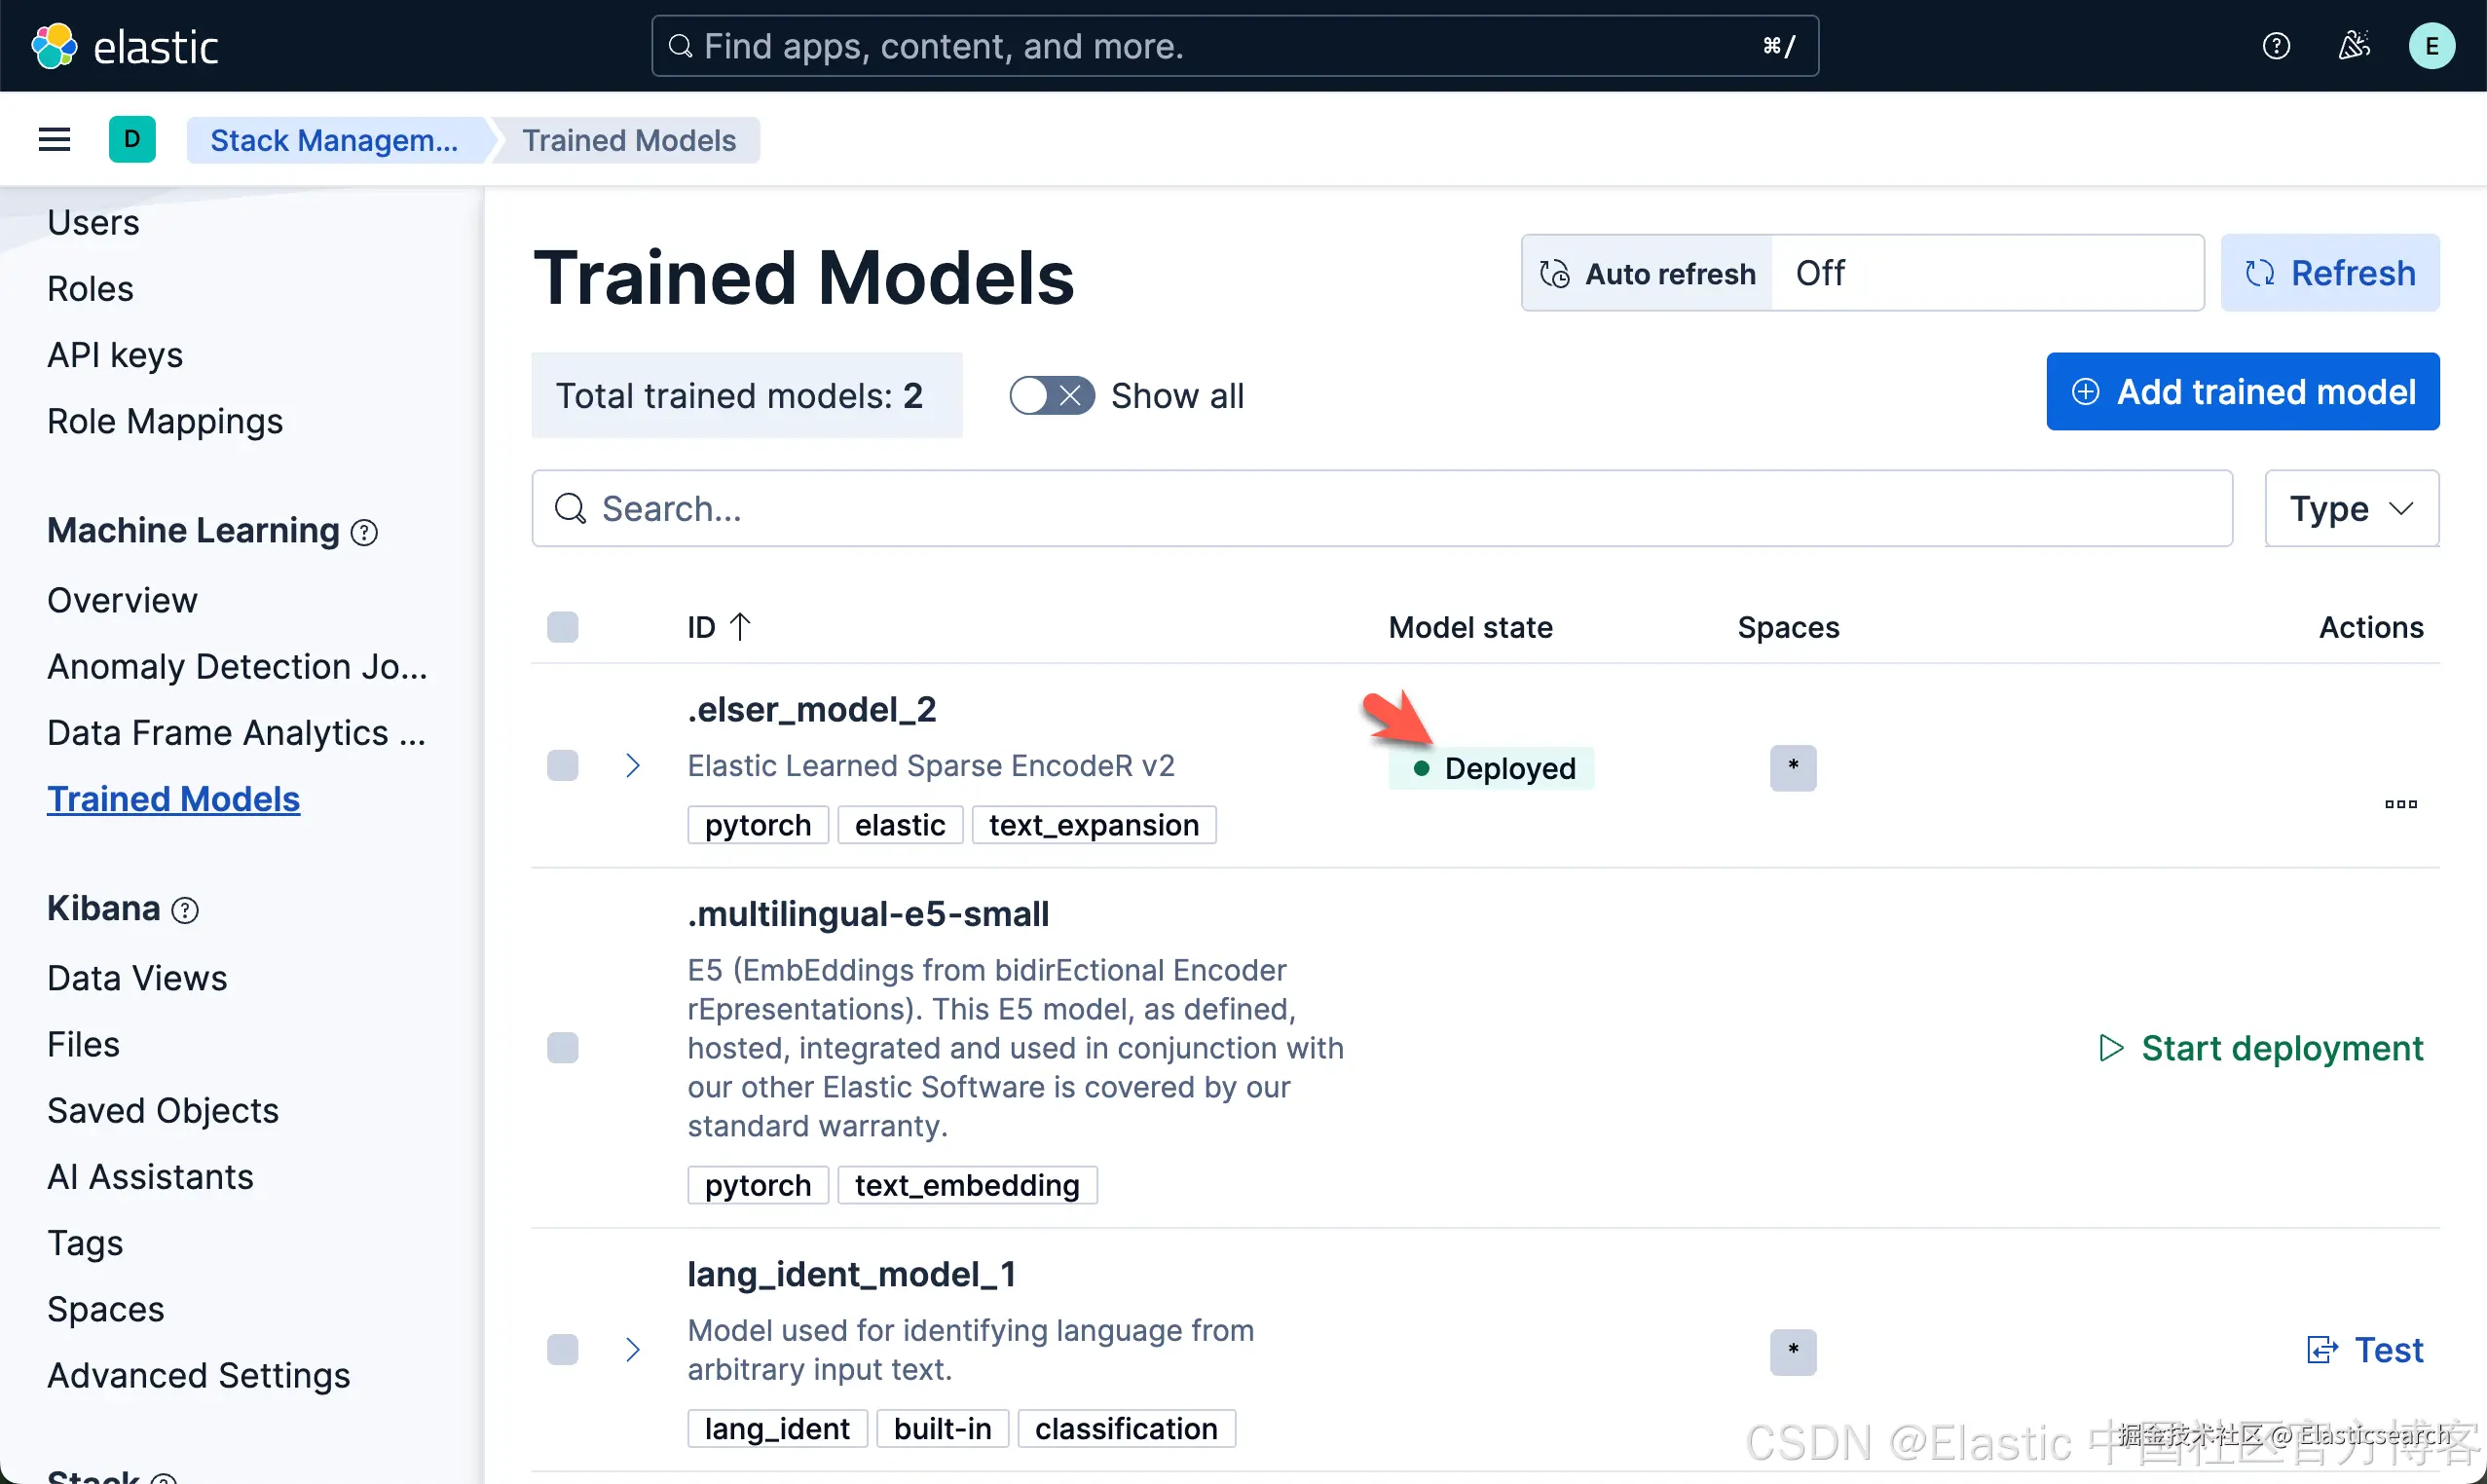Expand the .elser_model_2 row details
This screenshot has width=2487, height=1484.
(x=632, y=766)
